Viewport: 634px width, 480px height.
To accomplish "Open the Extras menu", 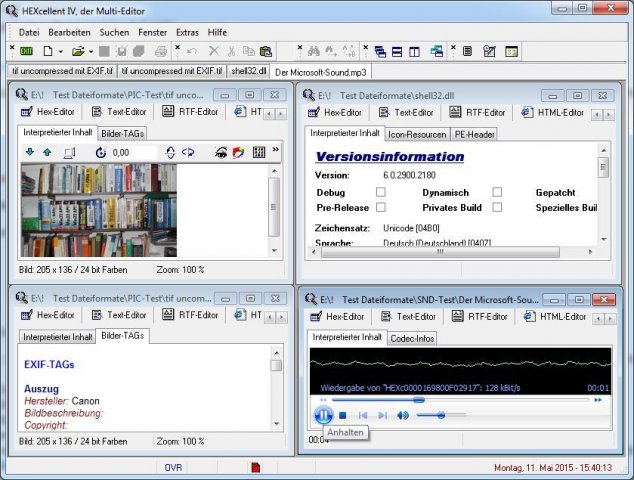I will [186, 32].
